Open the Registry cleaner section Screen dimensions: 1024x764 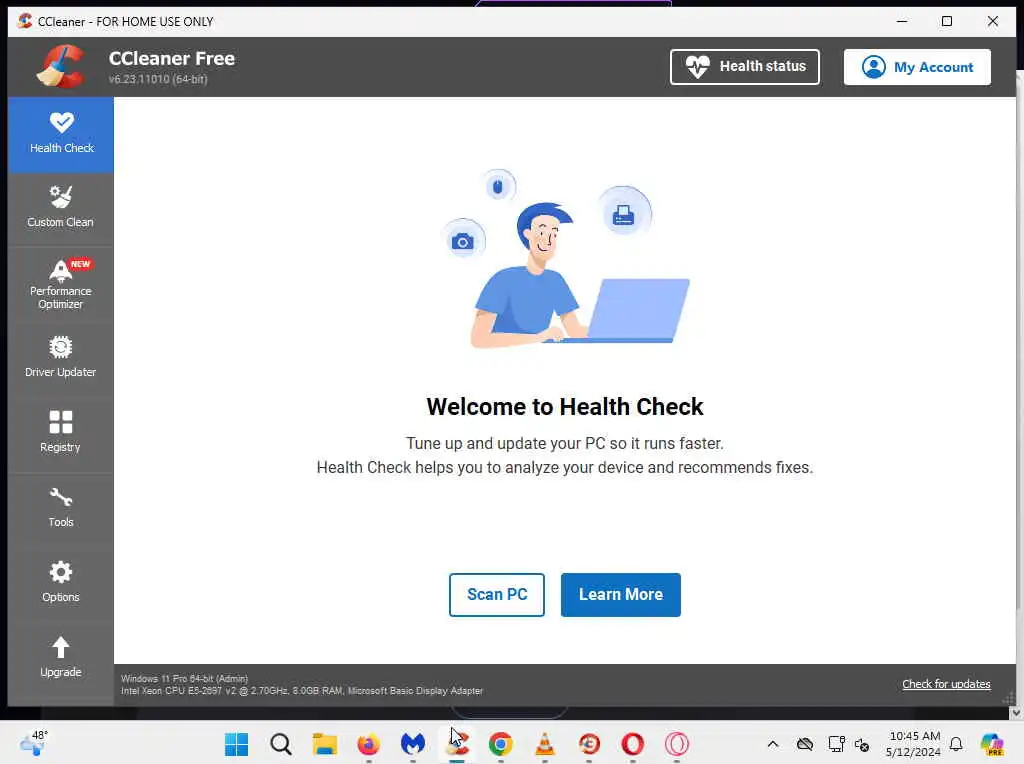(x=61, y=434)
